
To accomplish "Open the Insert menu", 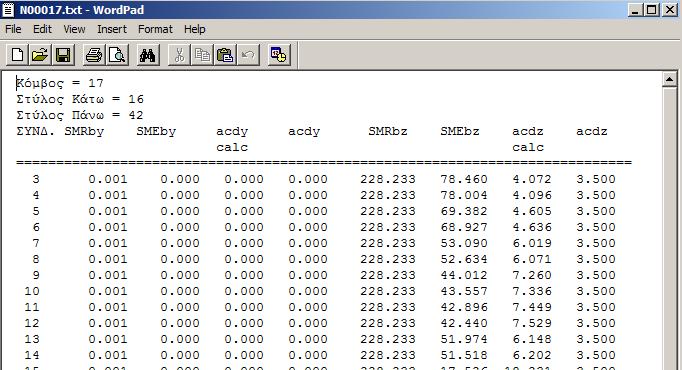I will point(112,29).
